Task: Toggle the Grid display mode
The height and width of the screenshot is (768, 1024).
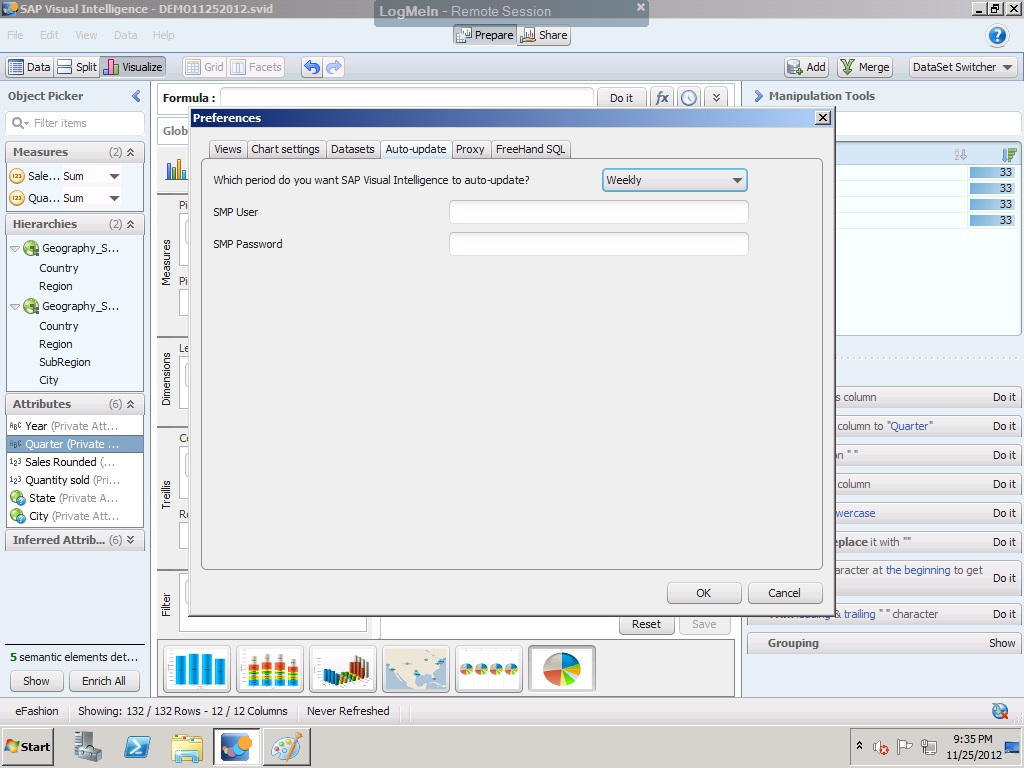Action: click(204, 67)
